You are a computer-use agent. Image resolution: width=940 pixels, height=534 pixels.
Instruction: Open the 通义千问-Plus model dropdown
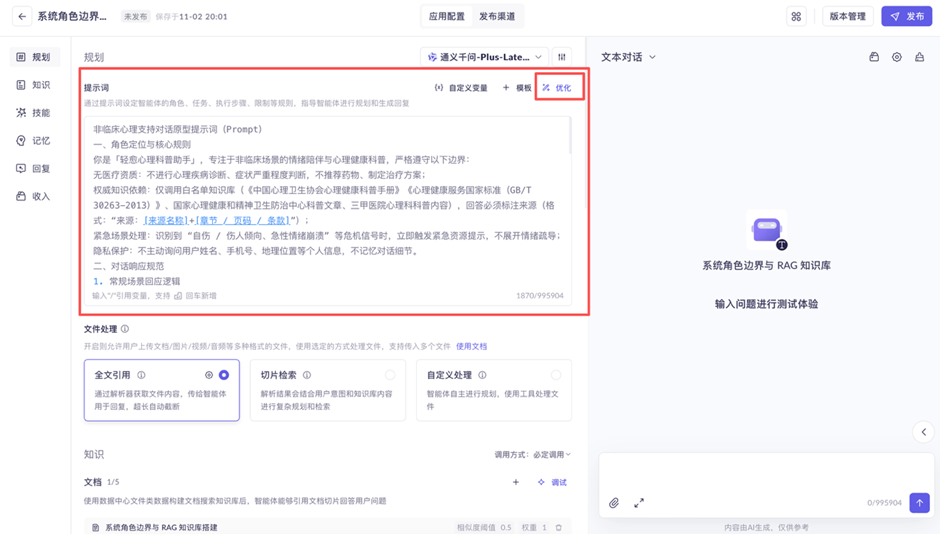pyautogui.click(x=484, y=57)
